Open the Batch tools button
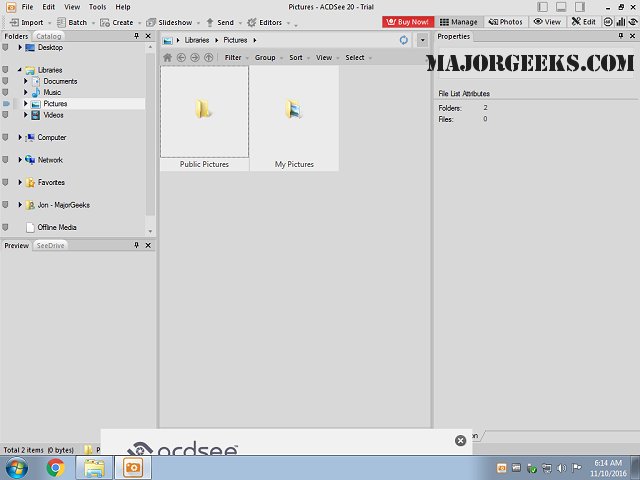Viewport: 640px width, 480px height. point(72,22)
